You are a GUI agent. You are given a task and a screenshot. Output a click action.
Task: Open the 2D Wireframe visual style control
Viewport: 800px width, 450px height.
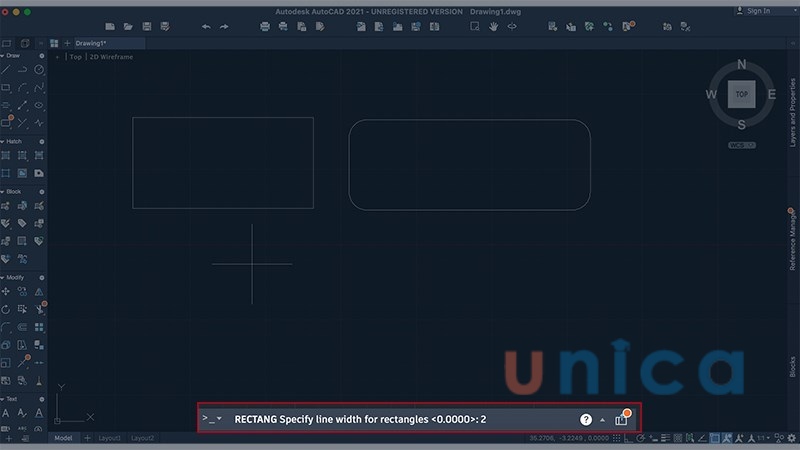111,57
